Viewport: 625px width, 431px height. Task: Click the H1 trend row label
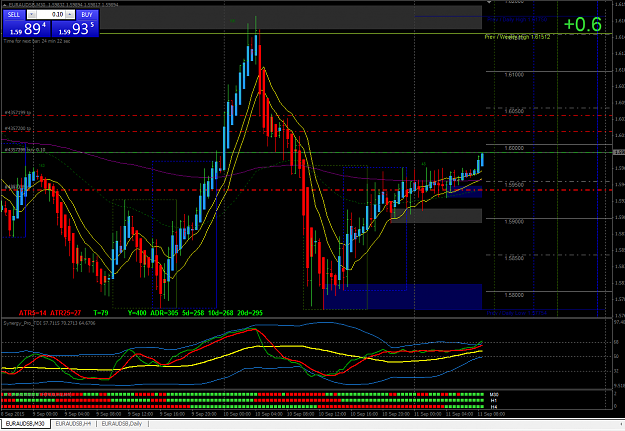(493, 400)
